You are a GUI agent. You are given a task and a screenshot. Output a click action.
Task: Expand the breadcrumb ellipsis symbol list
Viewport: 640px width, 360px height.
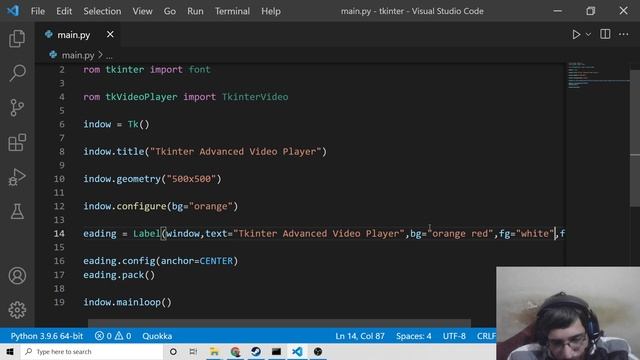click(109, 56)
